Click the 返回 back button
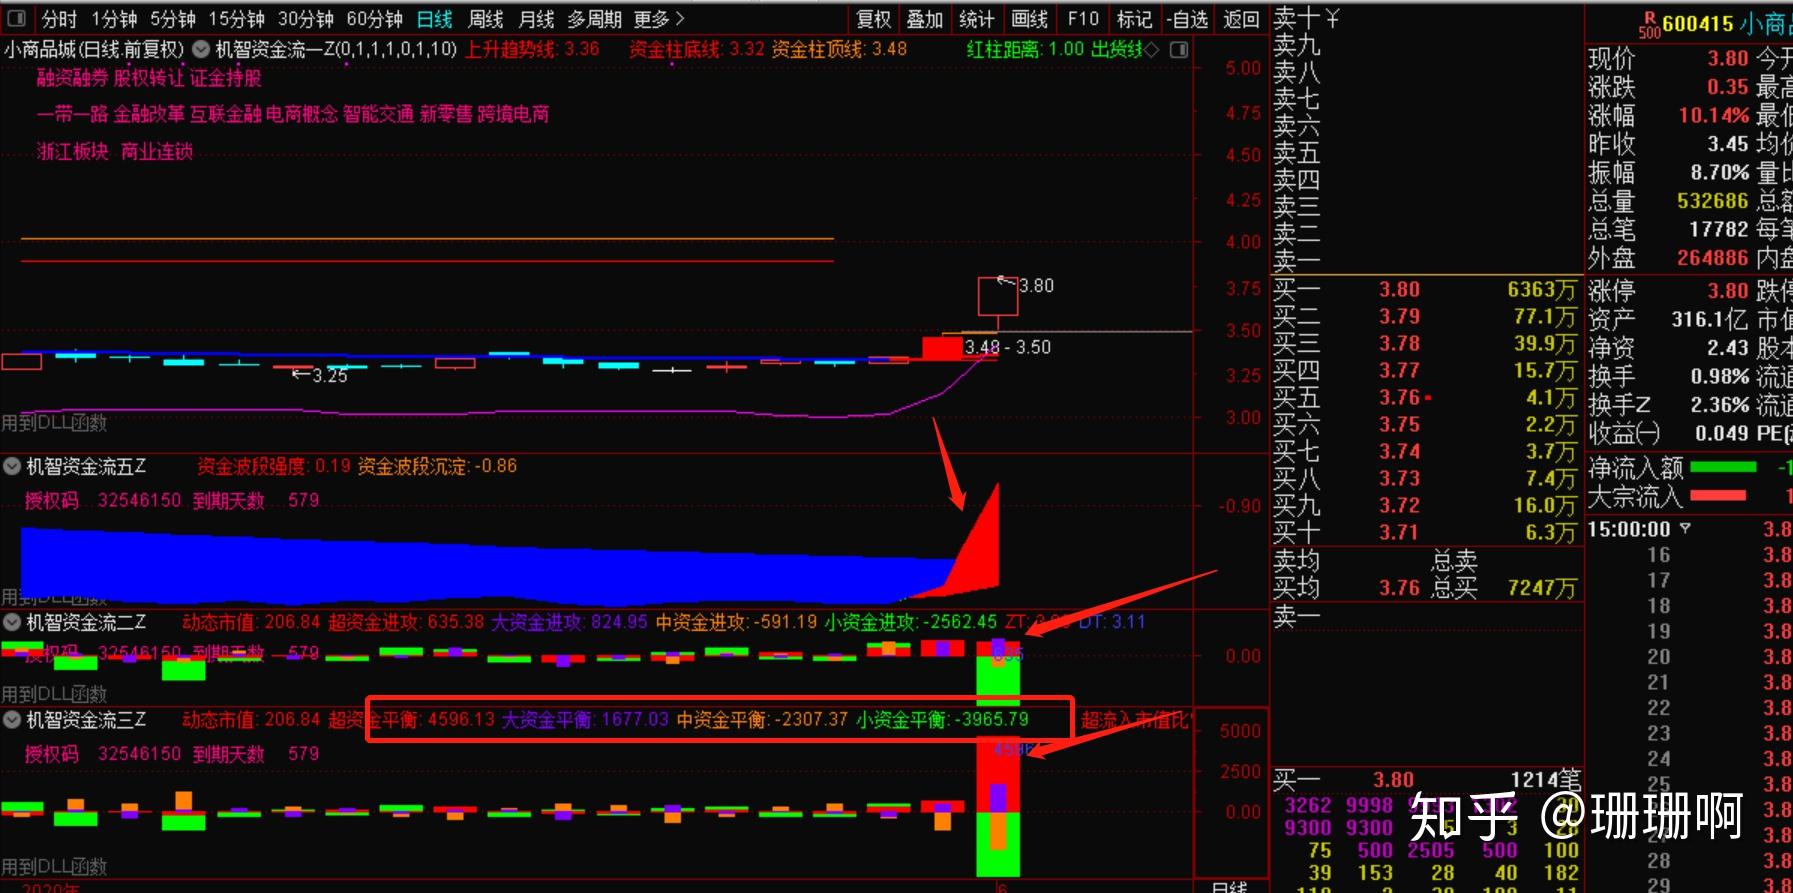Screen dimensions: 1793x893 pos(1241,19)
